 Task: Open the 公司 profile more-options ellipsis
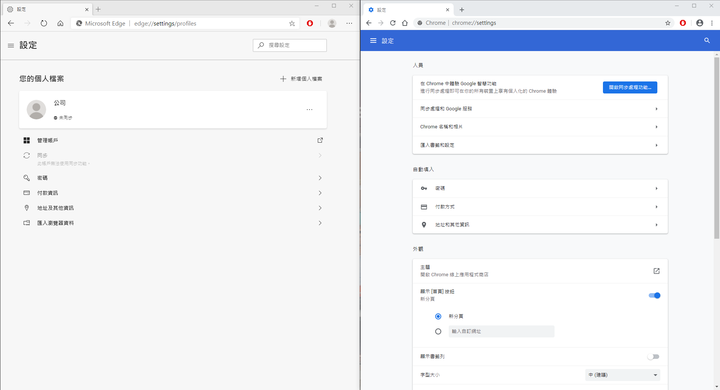(x=309, y=109)
